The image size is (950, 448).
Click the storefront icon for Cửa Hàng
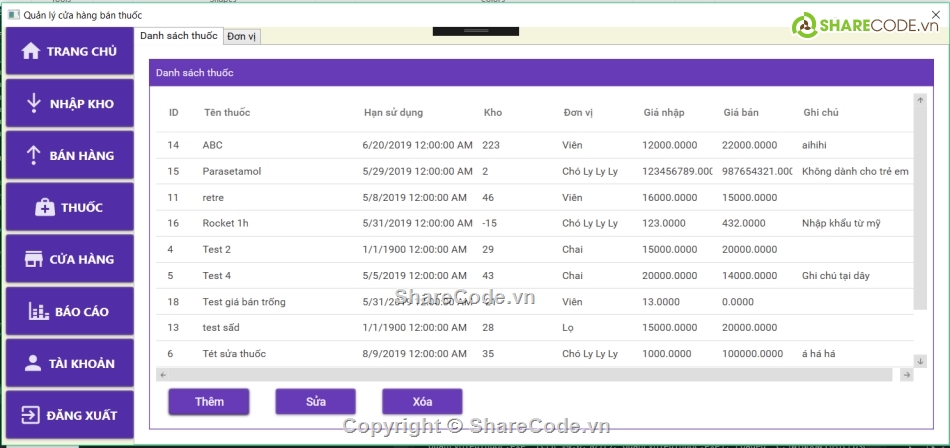pyautogui.click(x=34, y=259)
